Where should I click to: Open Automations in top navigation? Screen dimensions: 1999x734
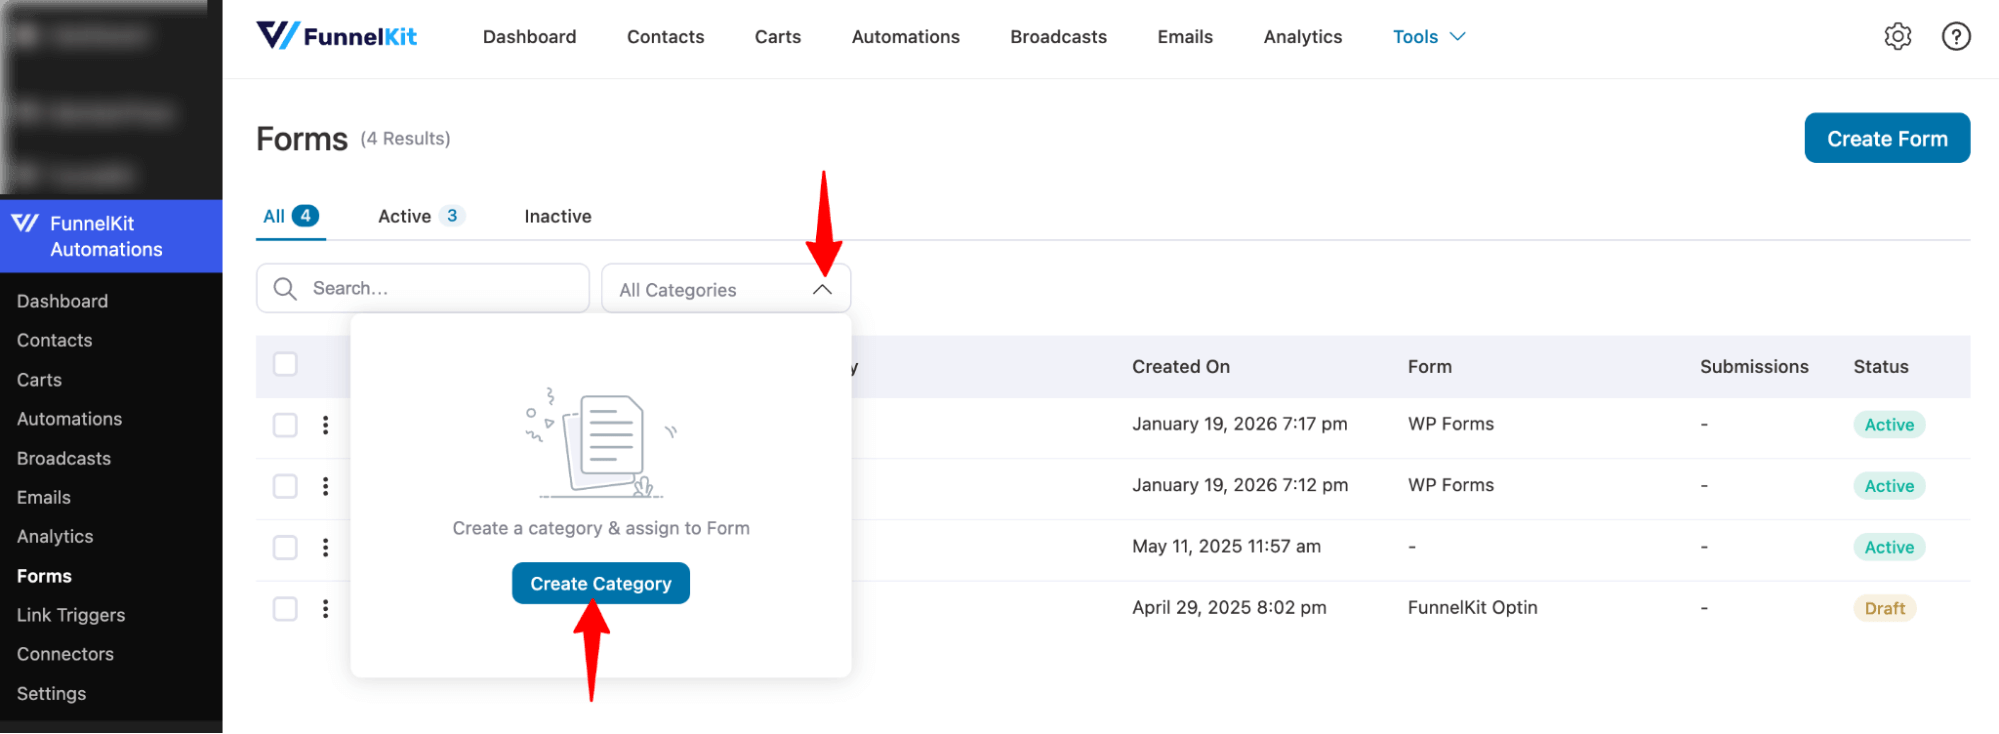pyautogui.click(x=905, y=37)
